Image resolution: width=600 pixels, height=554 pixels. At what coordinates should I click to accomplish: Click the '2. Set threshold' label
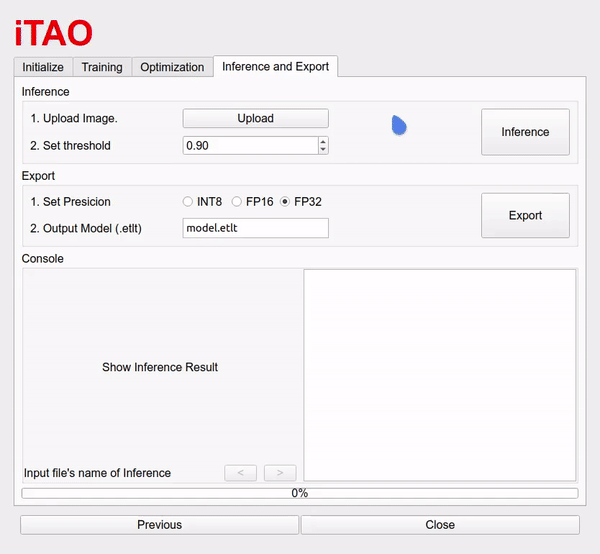(70, 146)
